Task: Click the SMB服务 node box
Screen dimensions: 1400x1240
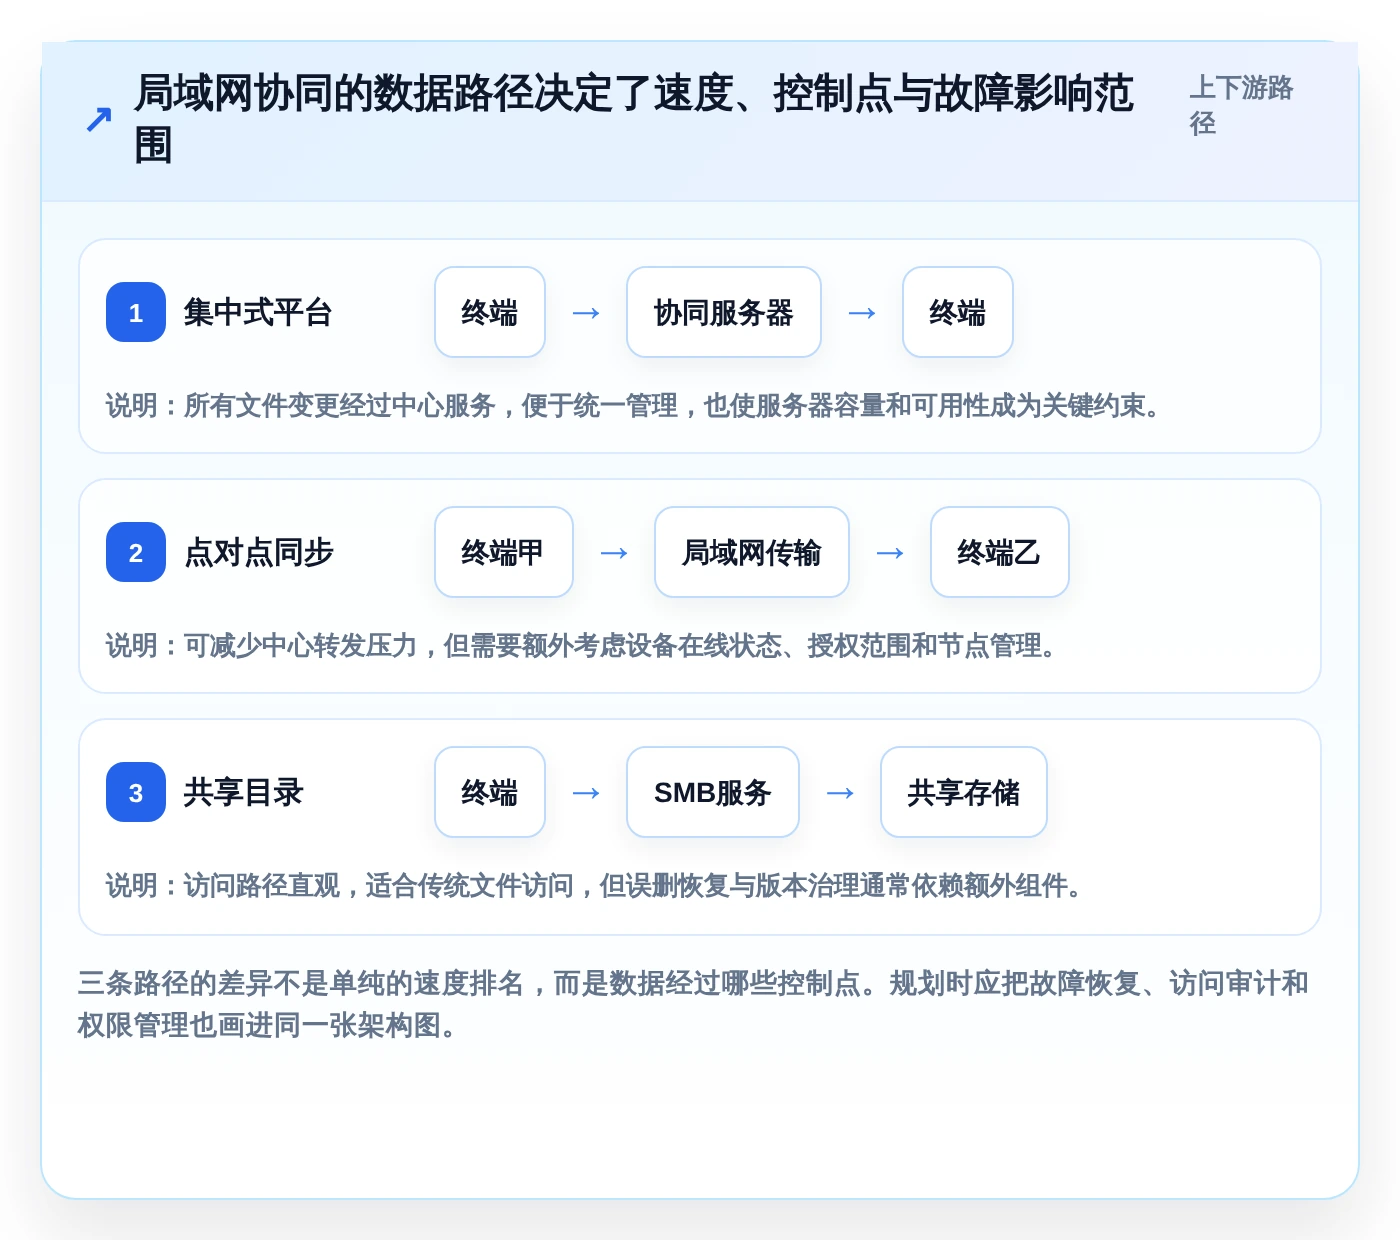Action: (x=713, y=792)
